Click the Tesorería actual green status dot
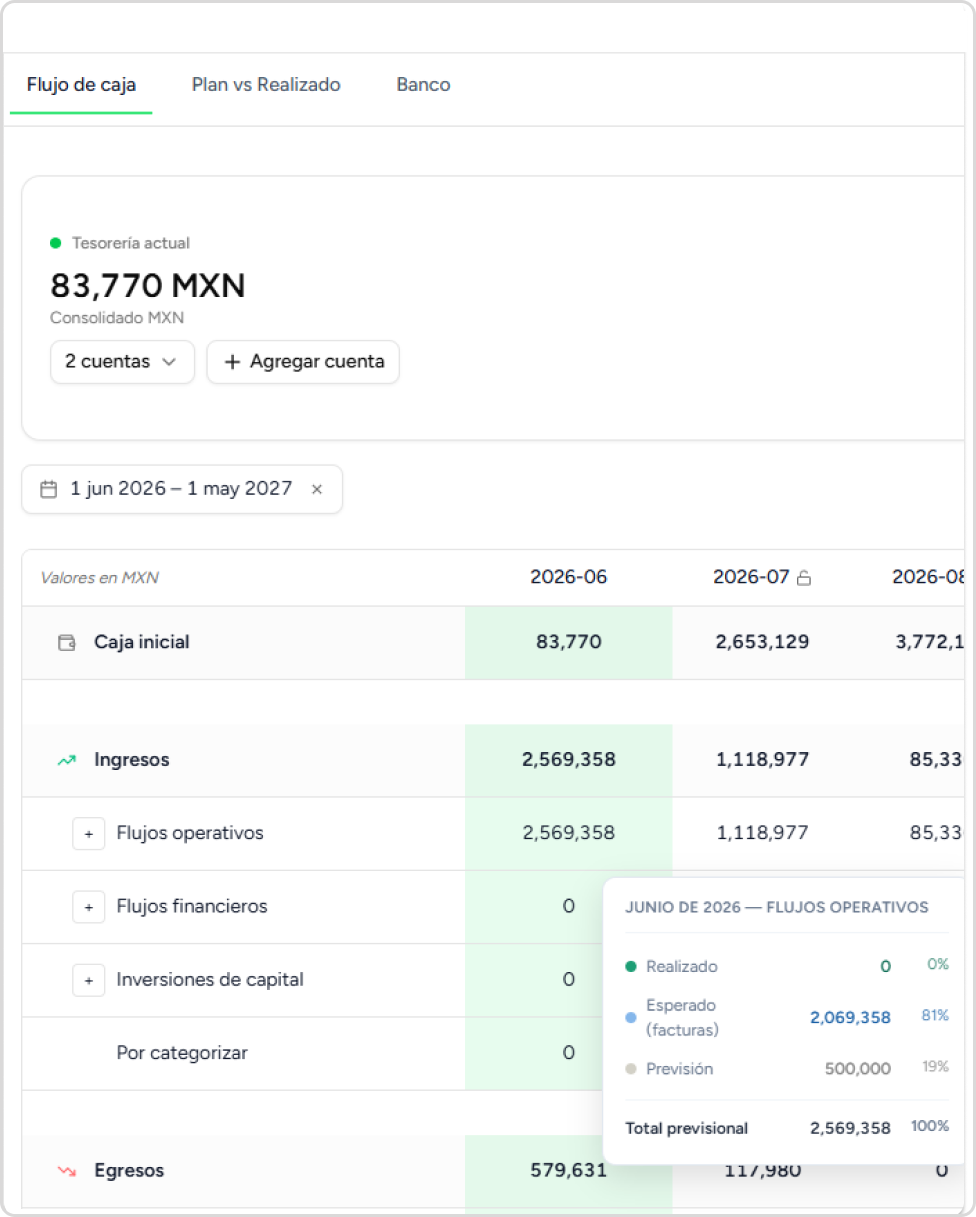This screenshot has height=1217, width=976. [56, 243]
